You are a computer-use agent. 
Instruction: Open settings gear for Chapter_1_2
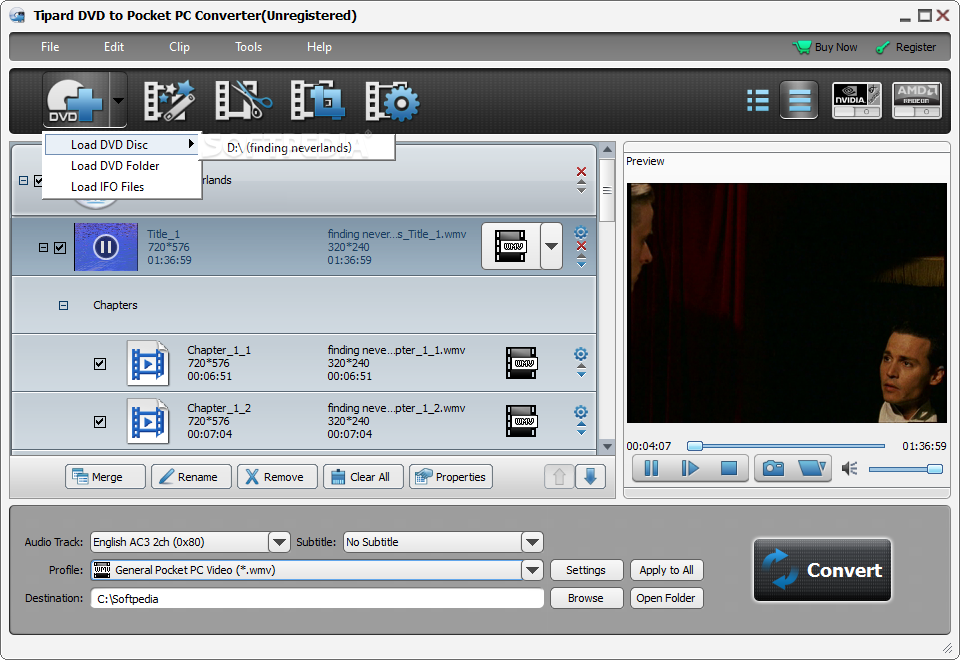coord(580,412)
